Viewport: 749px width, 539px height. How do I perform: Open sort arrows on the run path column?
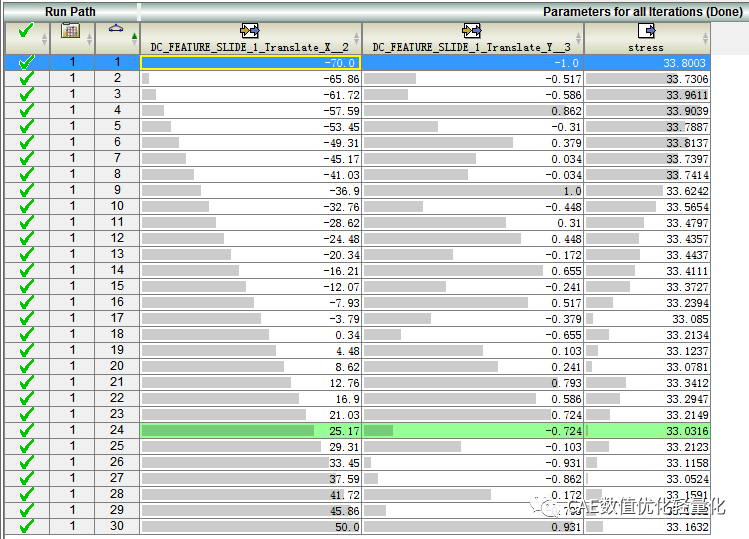point(89,39)
